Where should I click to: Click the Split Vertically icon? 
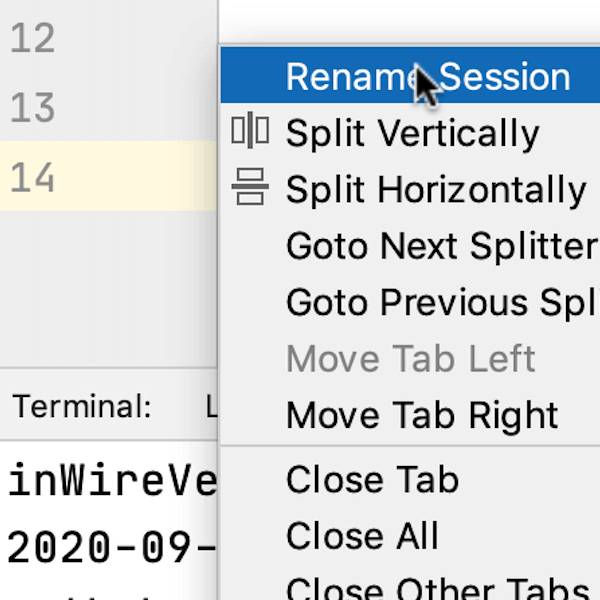250,132
